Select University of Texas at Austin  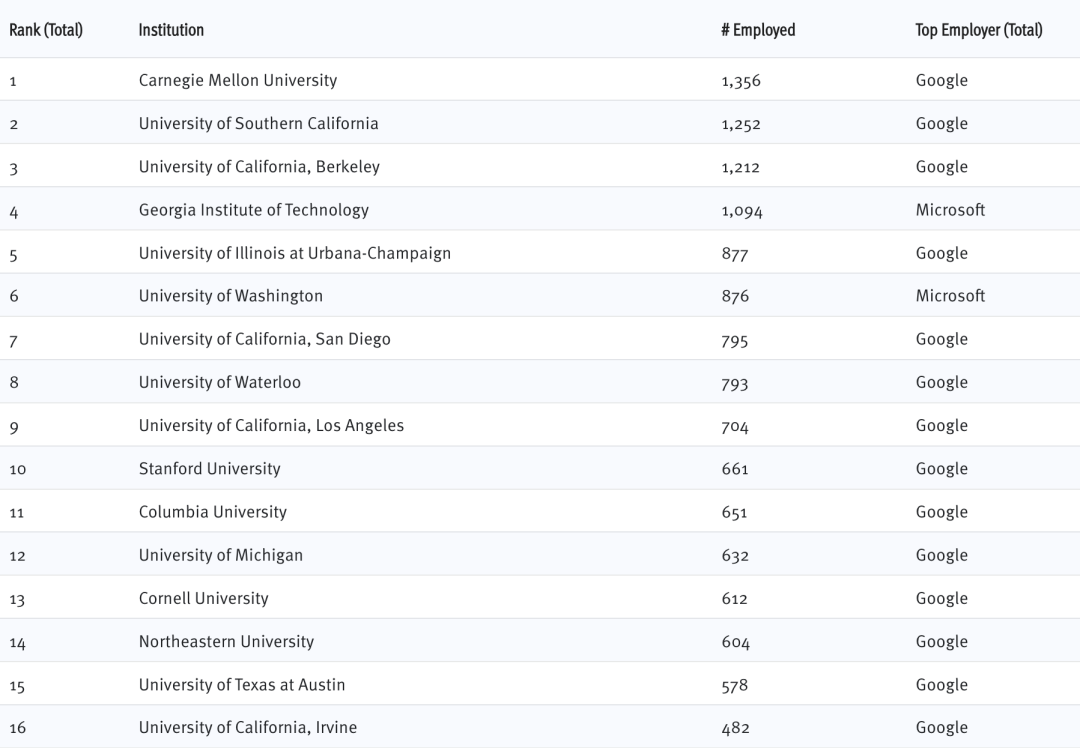(x=242, y=685)
